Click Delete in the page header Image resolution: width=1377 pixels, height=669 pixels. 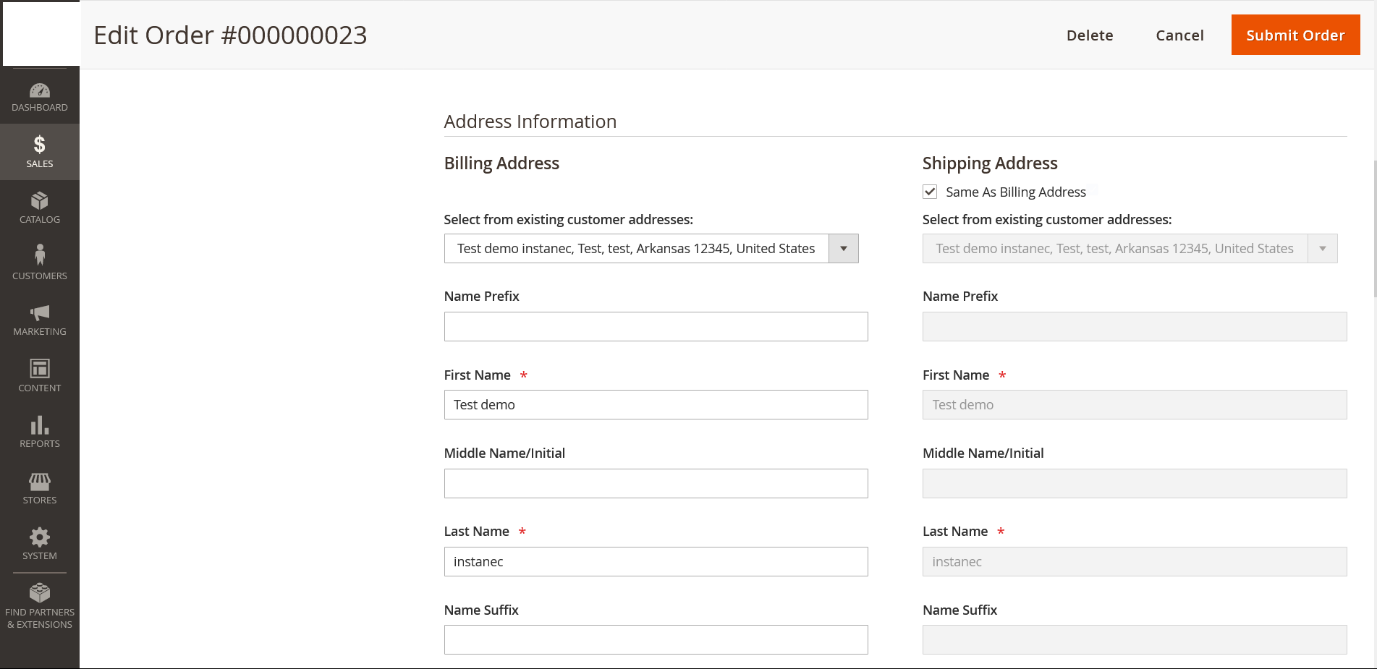(1089, 35)
